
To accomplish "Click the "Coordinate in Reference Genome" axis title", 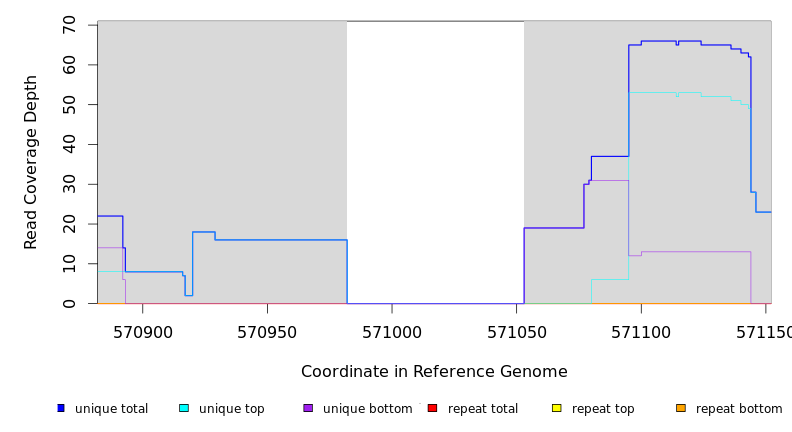I will (x=434, y=372).
